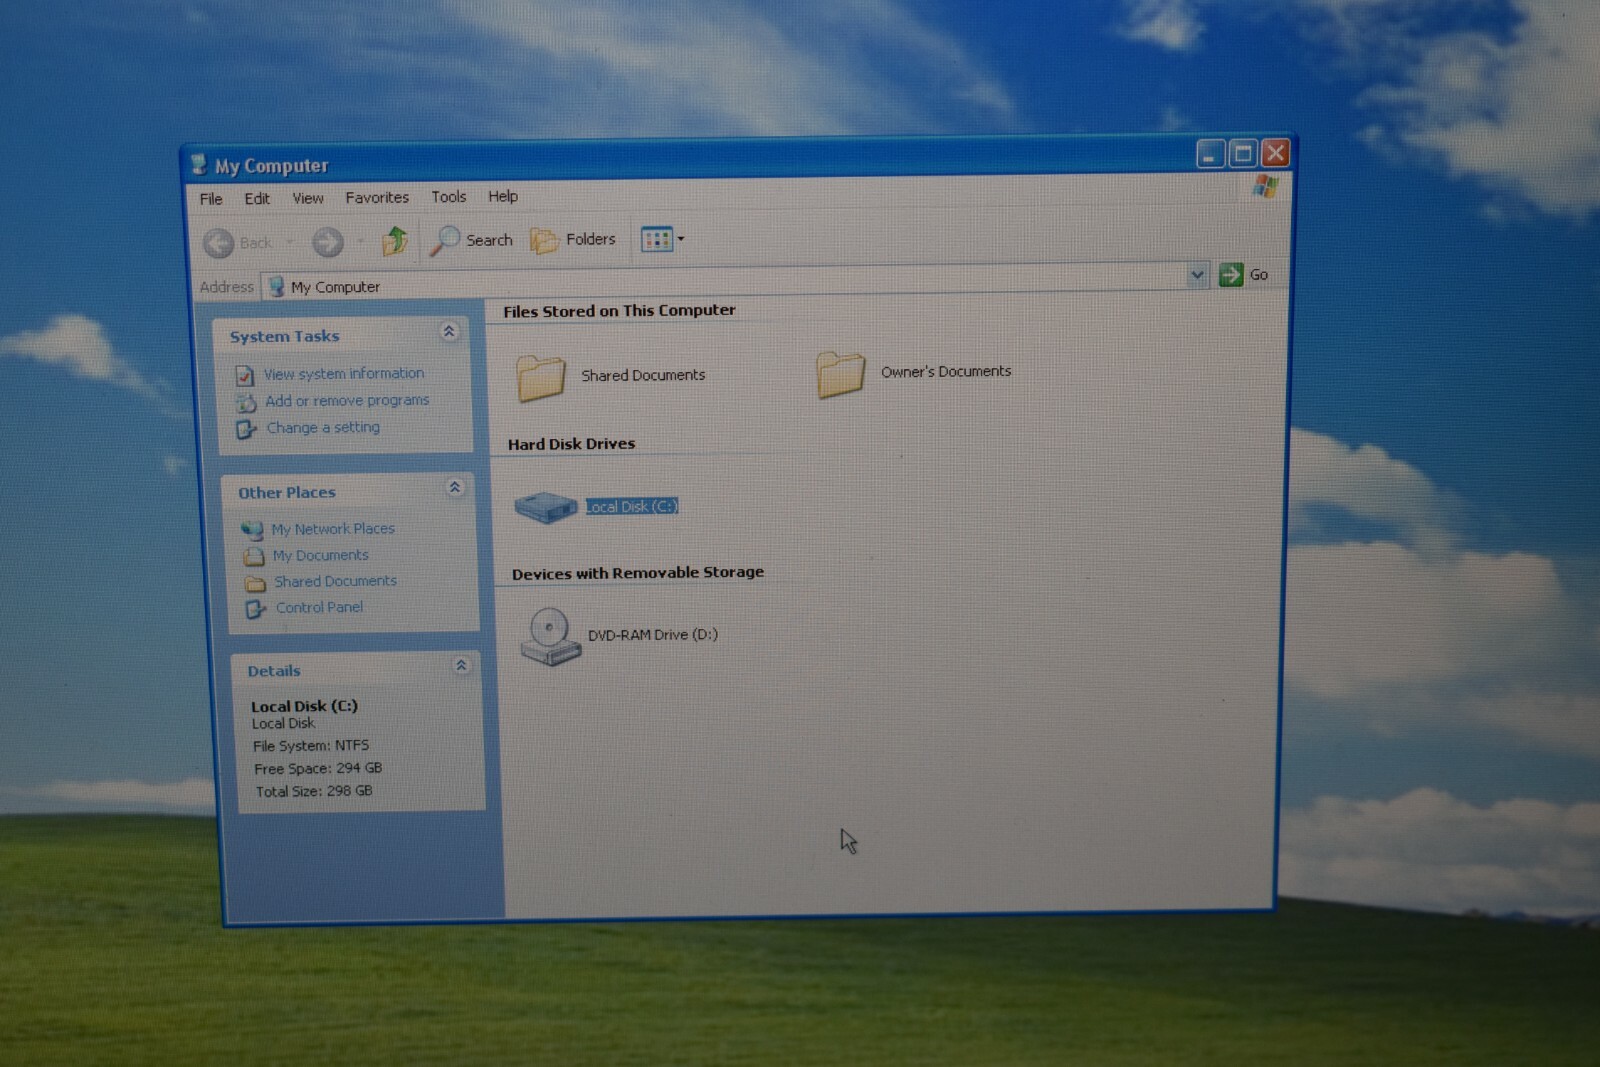Open Control Panel link
The height and width of the screenshot is (1067, 1600).
[319, 607]
